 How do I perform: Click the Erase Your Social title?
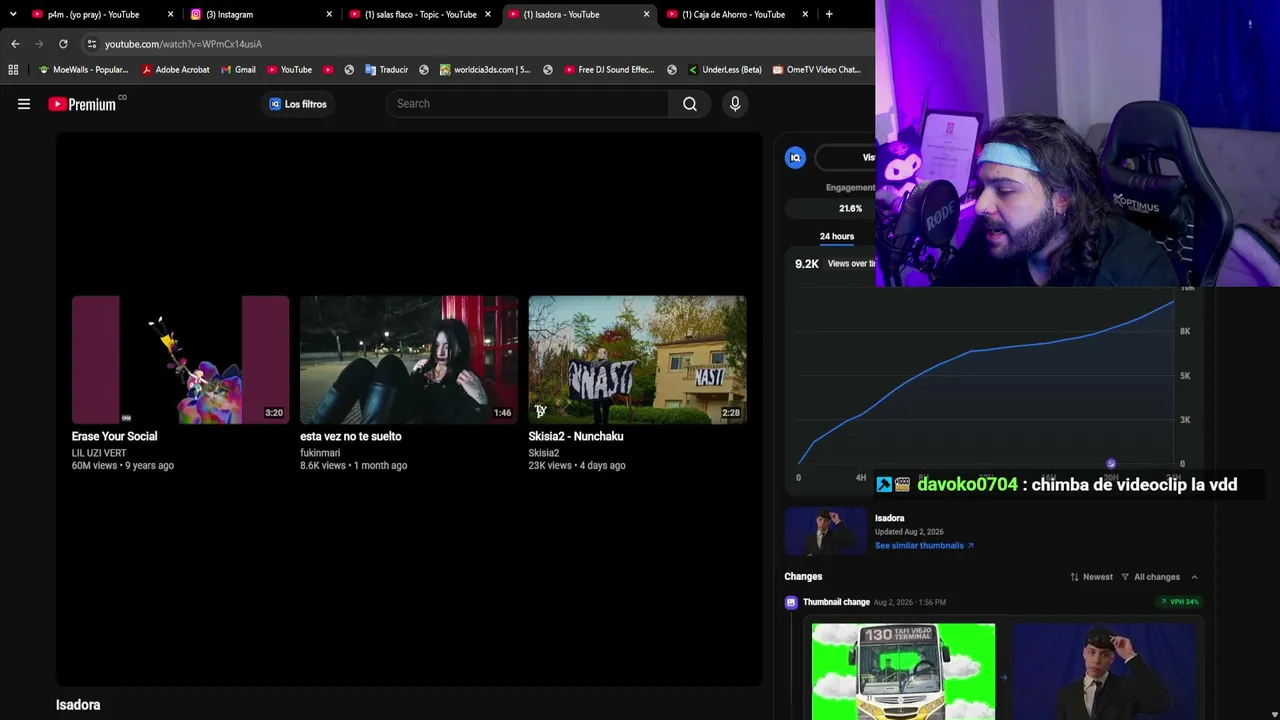point(114,436)
